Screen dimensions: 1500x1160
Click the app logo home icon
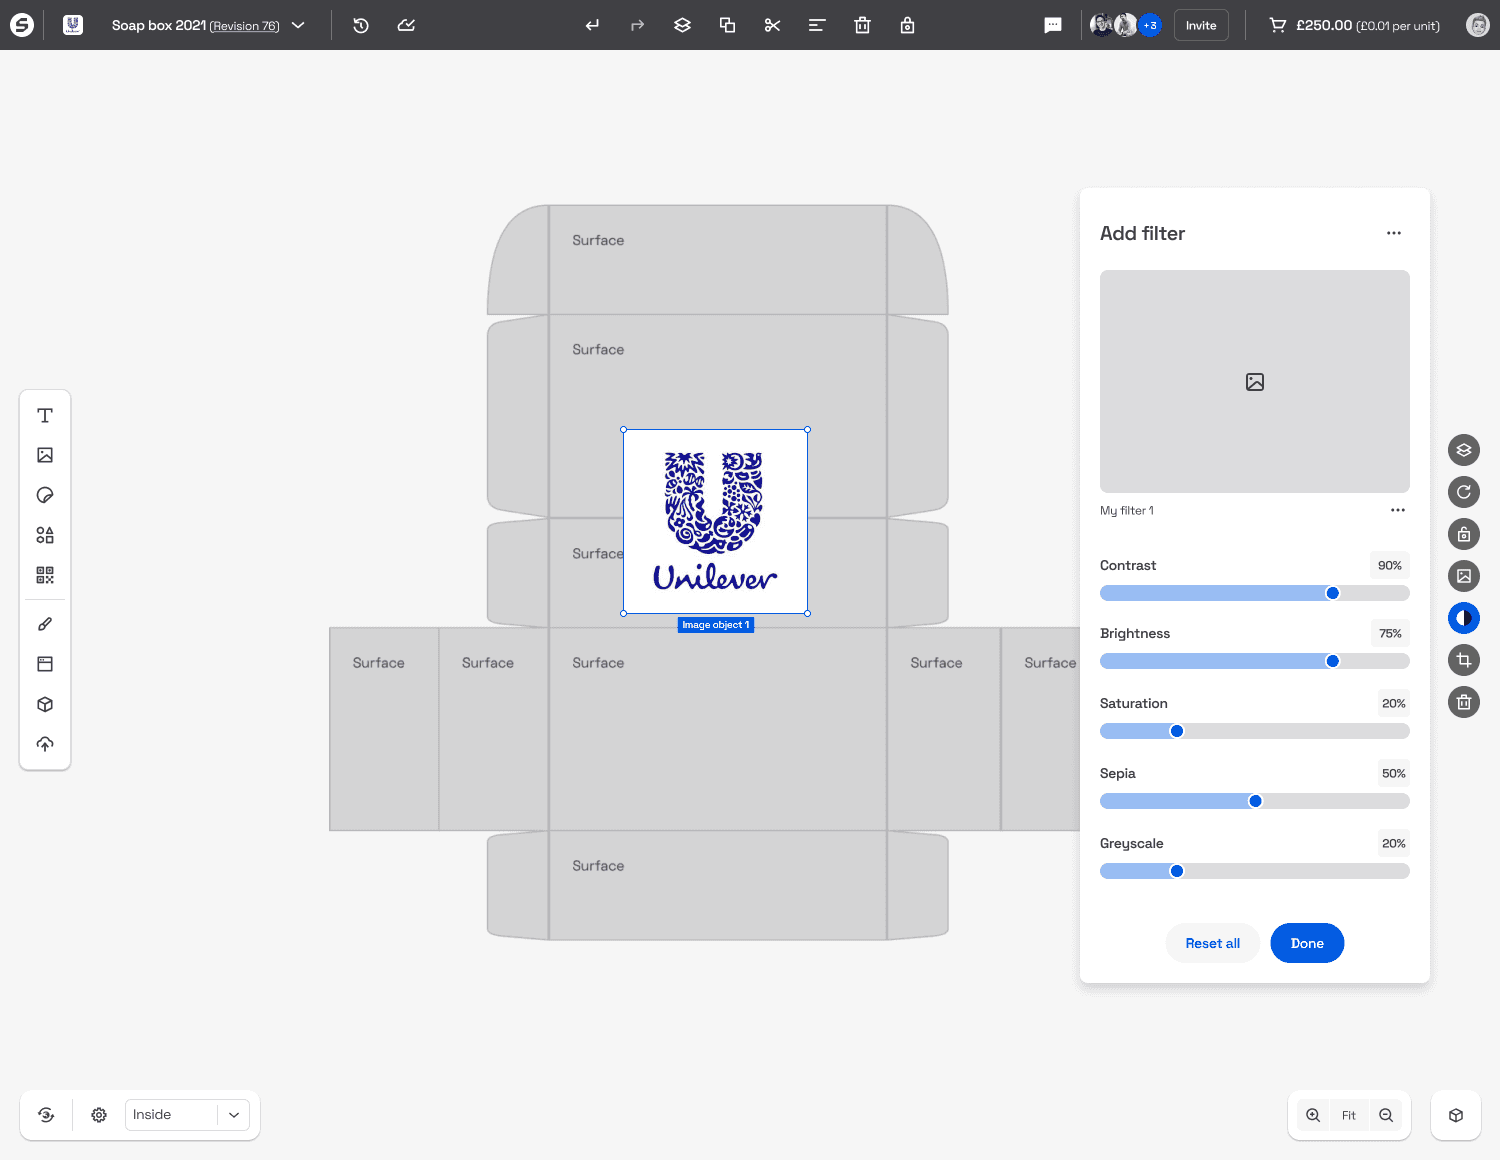coord(22,25)
